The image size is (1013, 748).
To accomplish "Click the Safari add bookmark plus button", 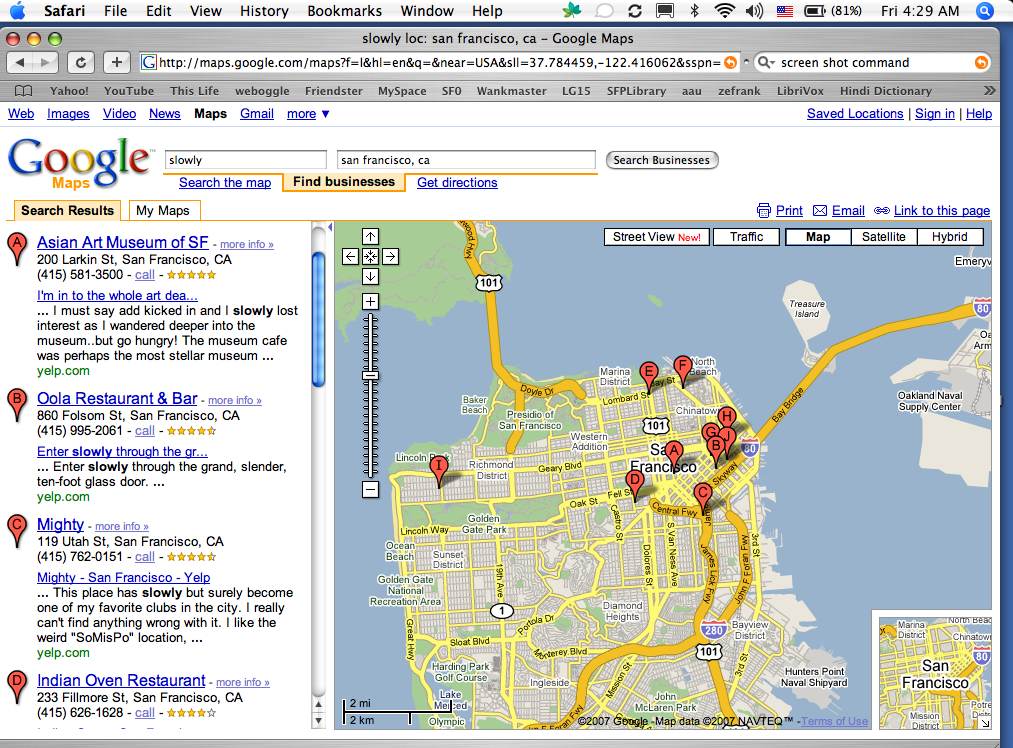I will tap(116, 63).
